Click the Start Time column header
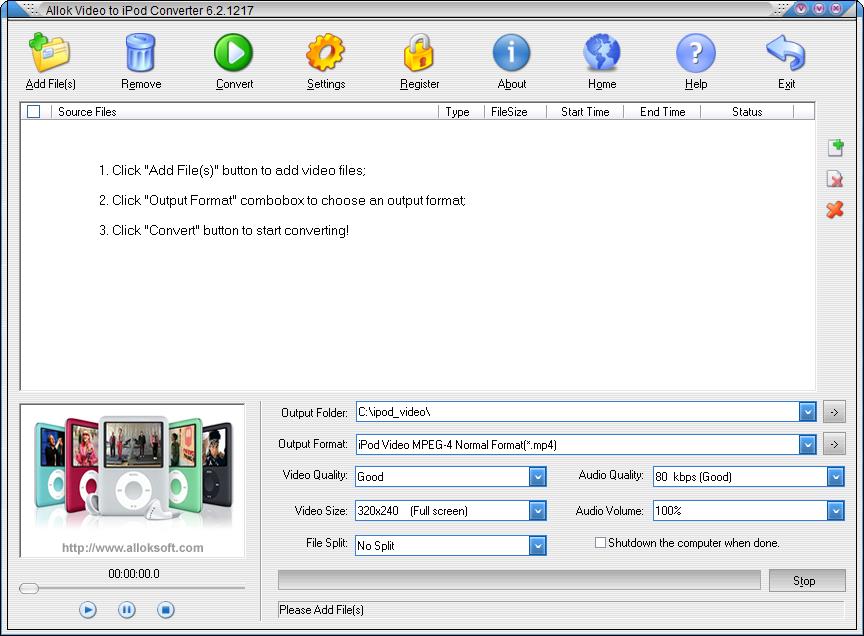This screenshot has width=864, height=636. (585, 111)
